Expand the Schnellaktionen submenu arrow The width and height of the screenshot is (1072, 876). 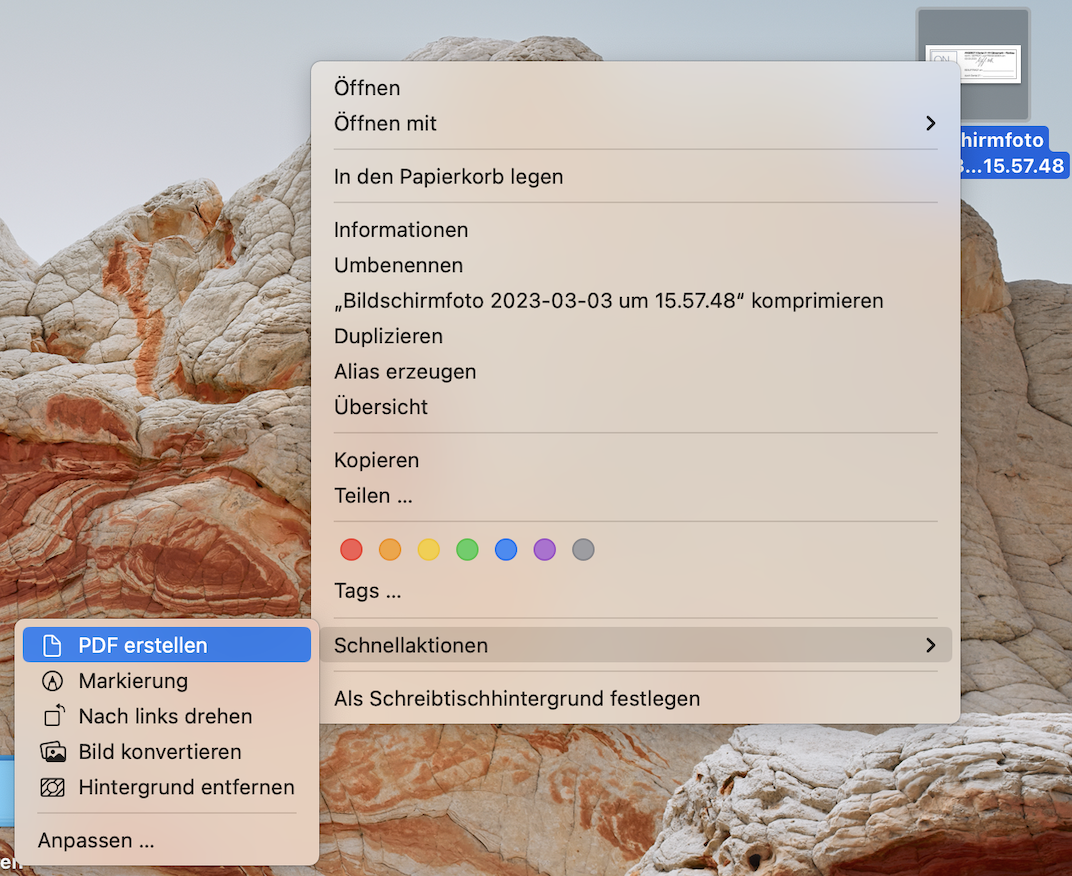[930, 646]
